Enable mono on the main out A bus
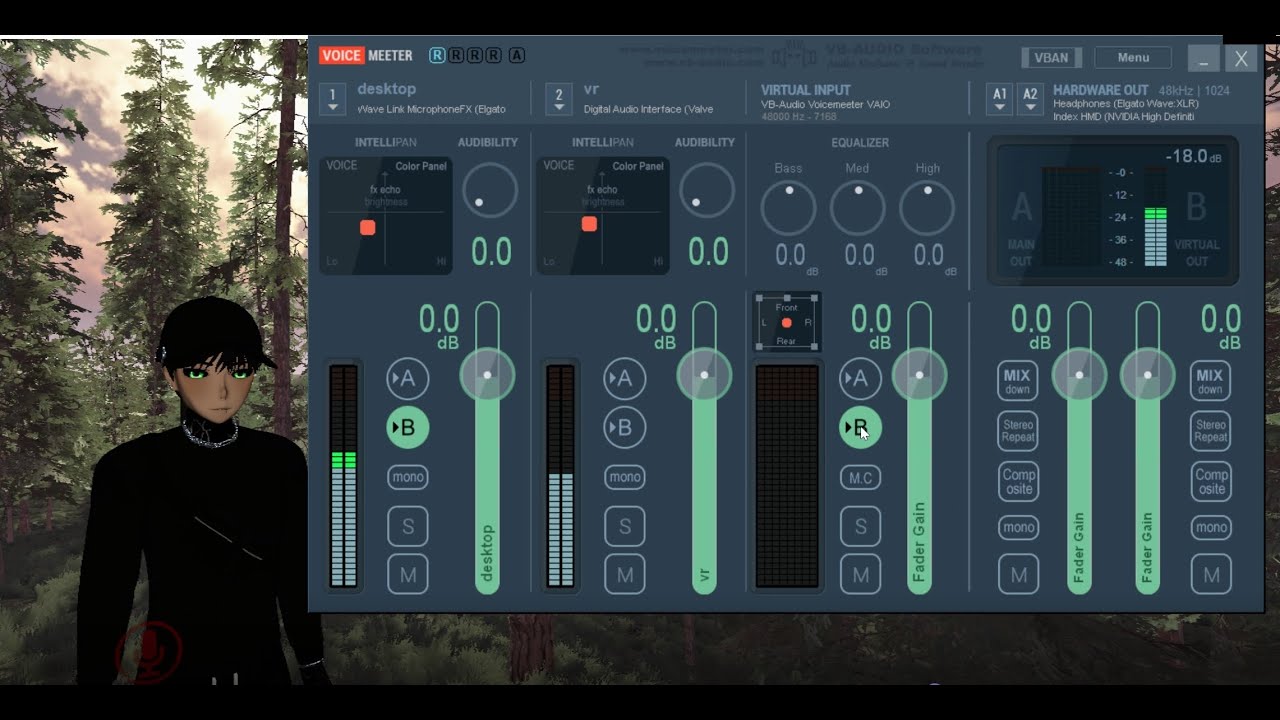 (x=1018, y=527)
